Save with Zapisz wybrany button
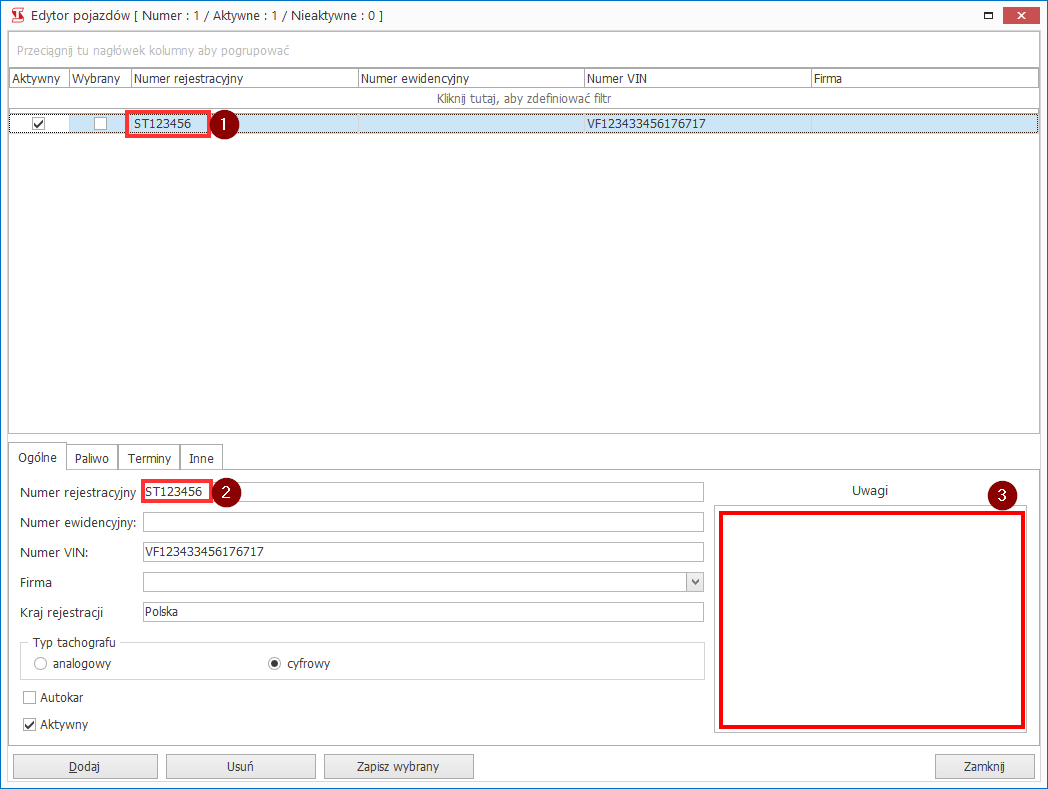This screenshot has width=1048, height=789. (x=398, y=766)
